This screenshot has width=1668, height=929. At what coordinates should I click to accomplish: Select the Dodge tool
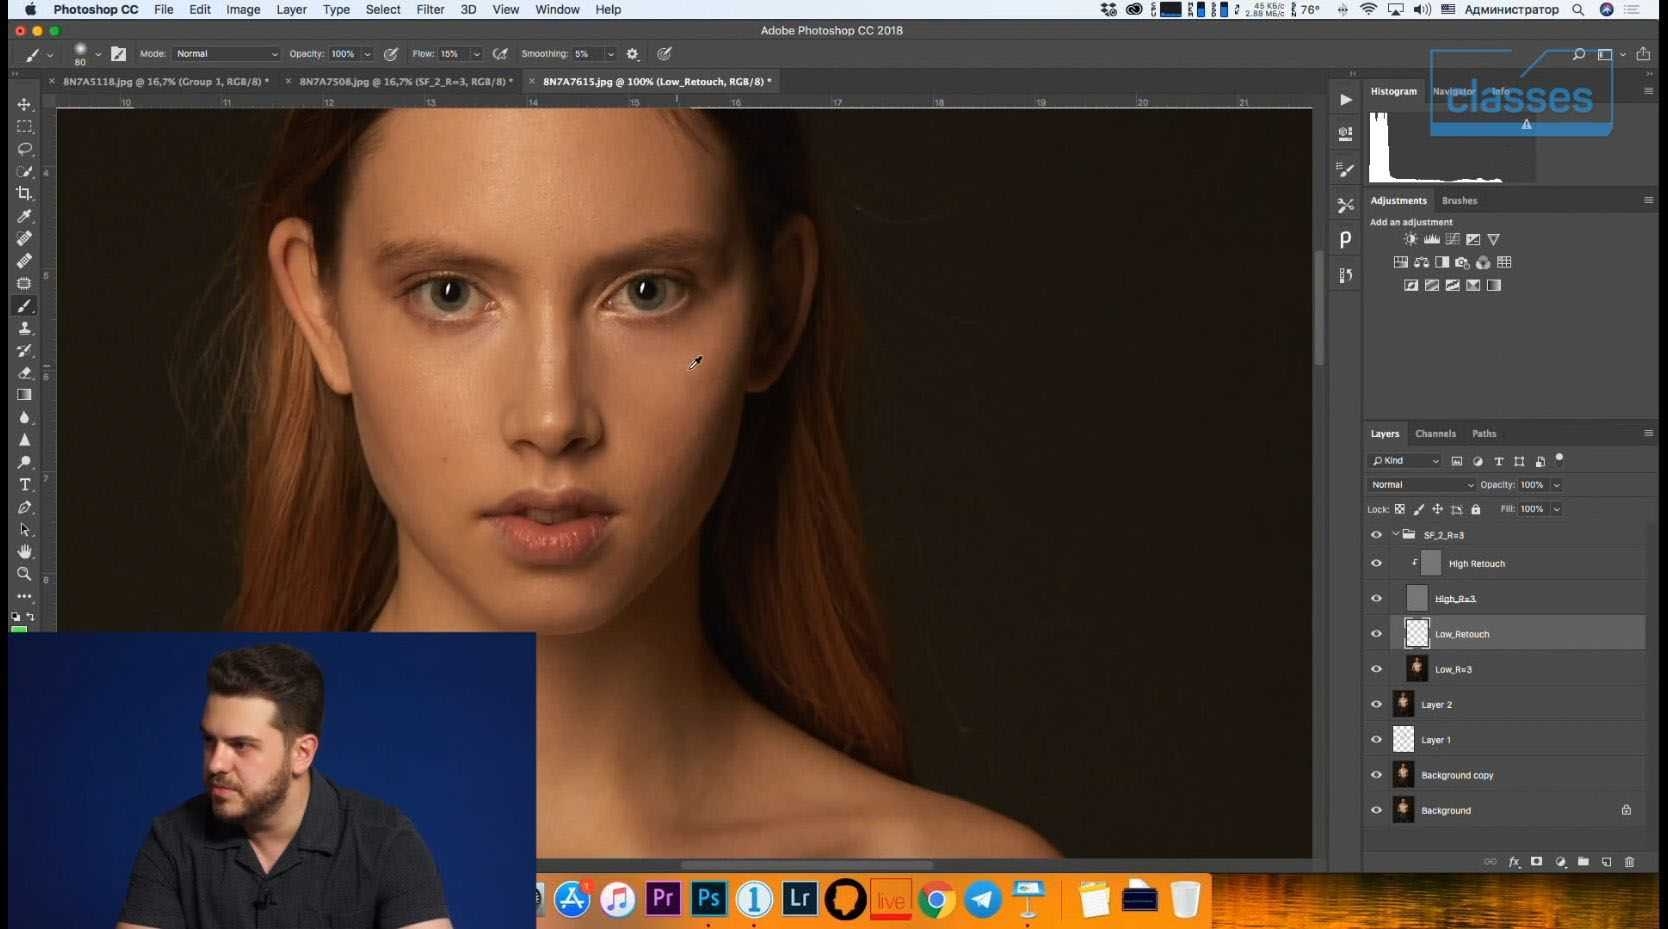pyautogui.click(x=24, y=462)
